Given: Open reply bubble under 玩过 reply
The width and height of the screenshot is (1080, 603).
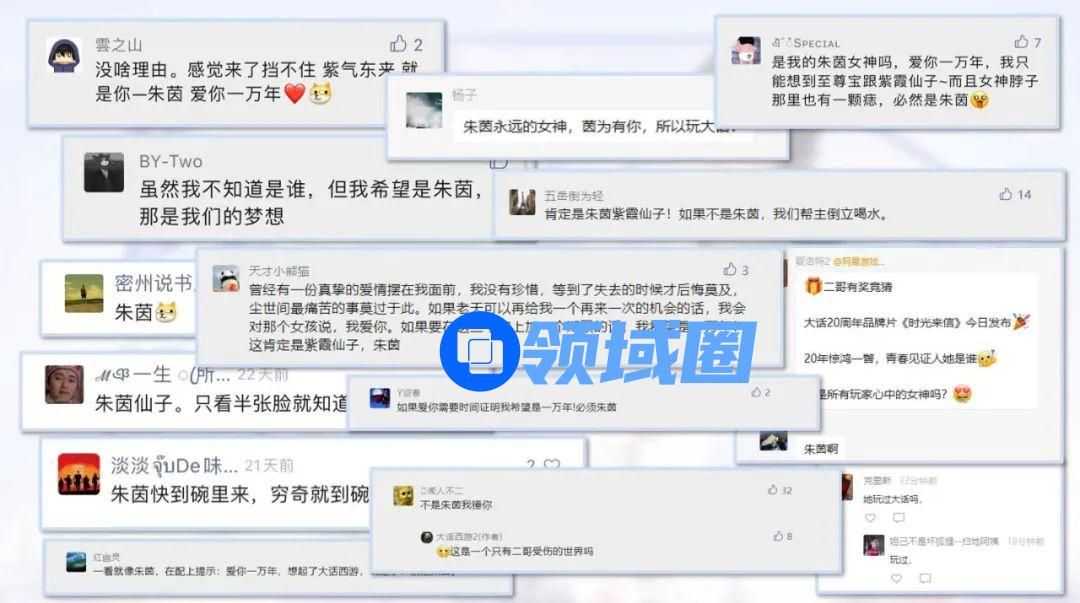Looking at the screenshot, I should [x=925, y=578].
